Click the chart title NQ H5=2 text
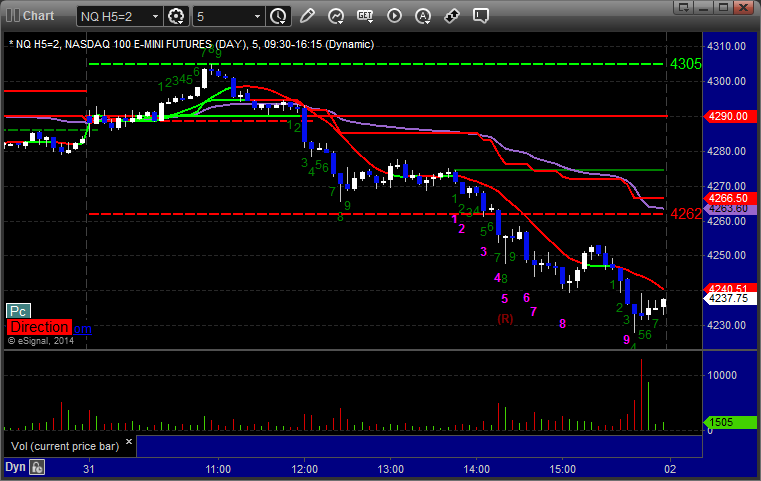Image resolution: width=761 pixels, height=481 pixels. point(192,44)
